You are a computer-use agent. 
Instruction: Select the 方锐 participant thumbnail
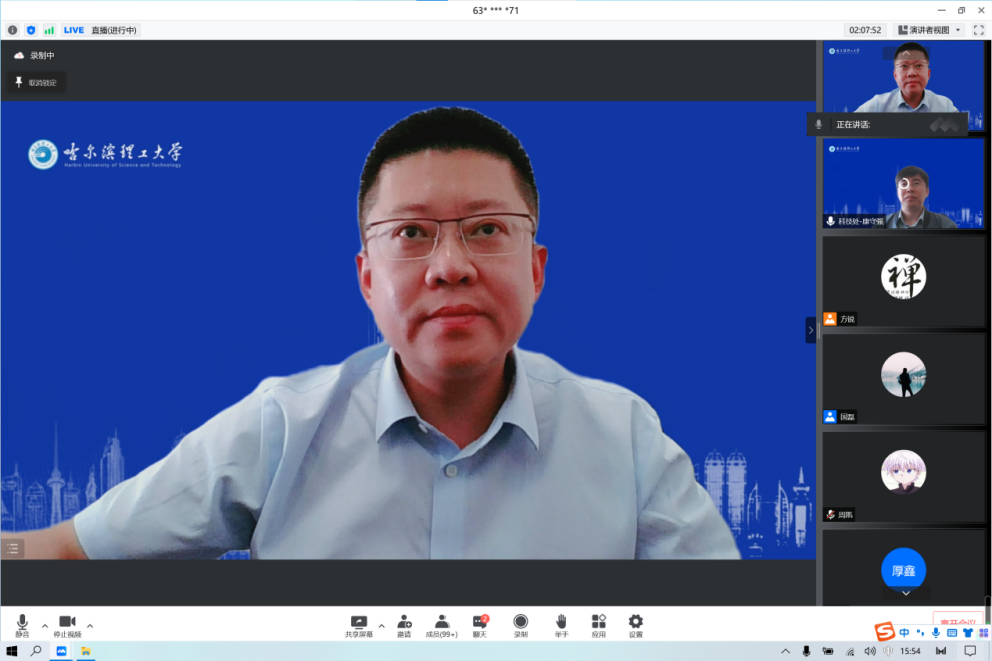point(903,281)
